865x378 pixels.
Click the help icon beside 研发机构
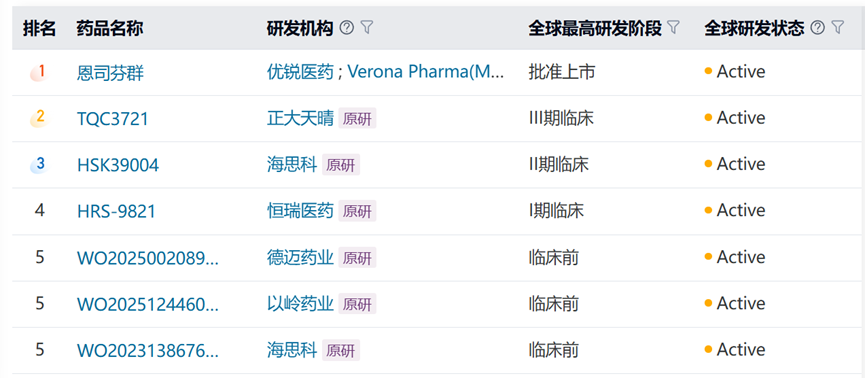pos(346,28)
